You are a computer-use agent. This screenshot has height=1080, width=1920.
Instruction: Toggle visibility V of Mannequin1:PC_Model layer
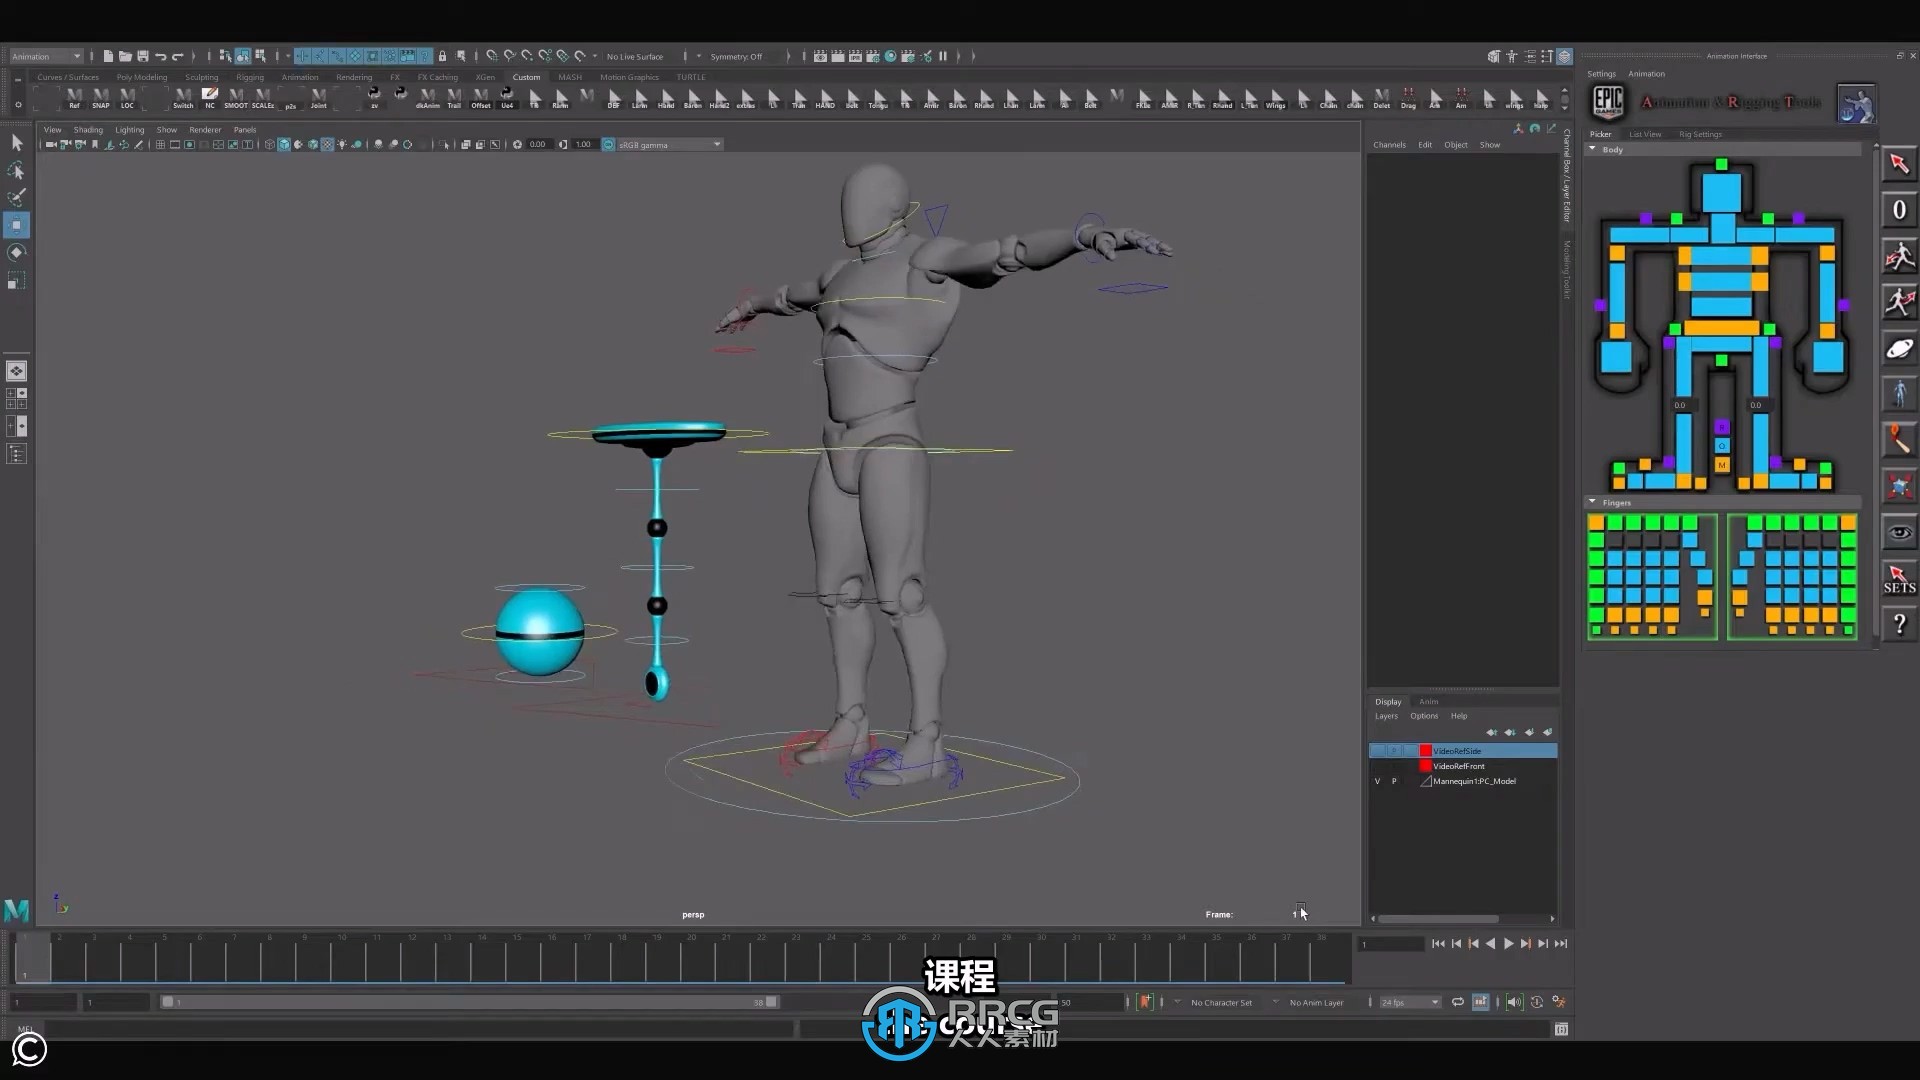click(x=1377, y=781)
